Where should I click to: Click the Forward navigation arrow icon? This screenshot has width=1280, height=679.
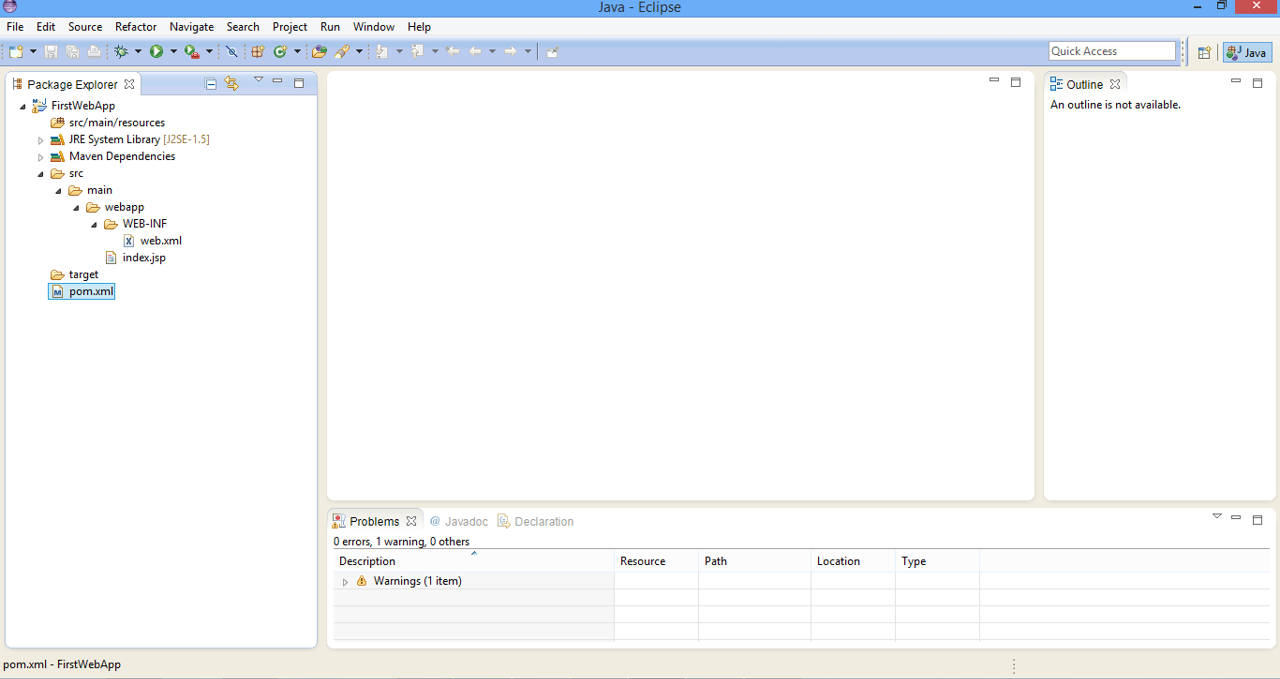510,51
